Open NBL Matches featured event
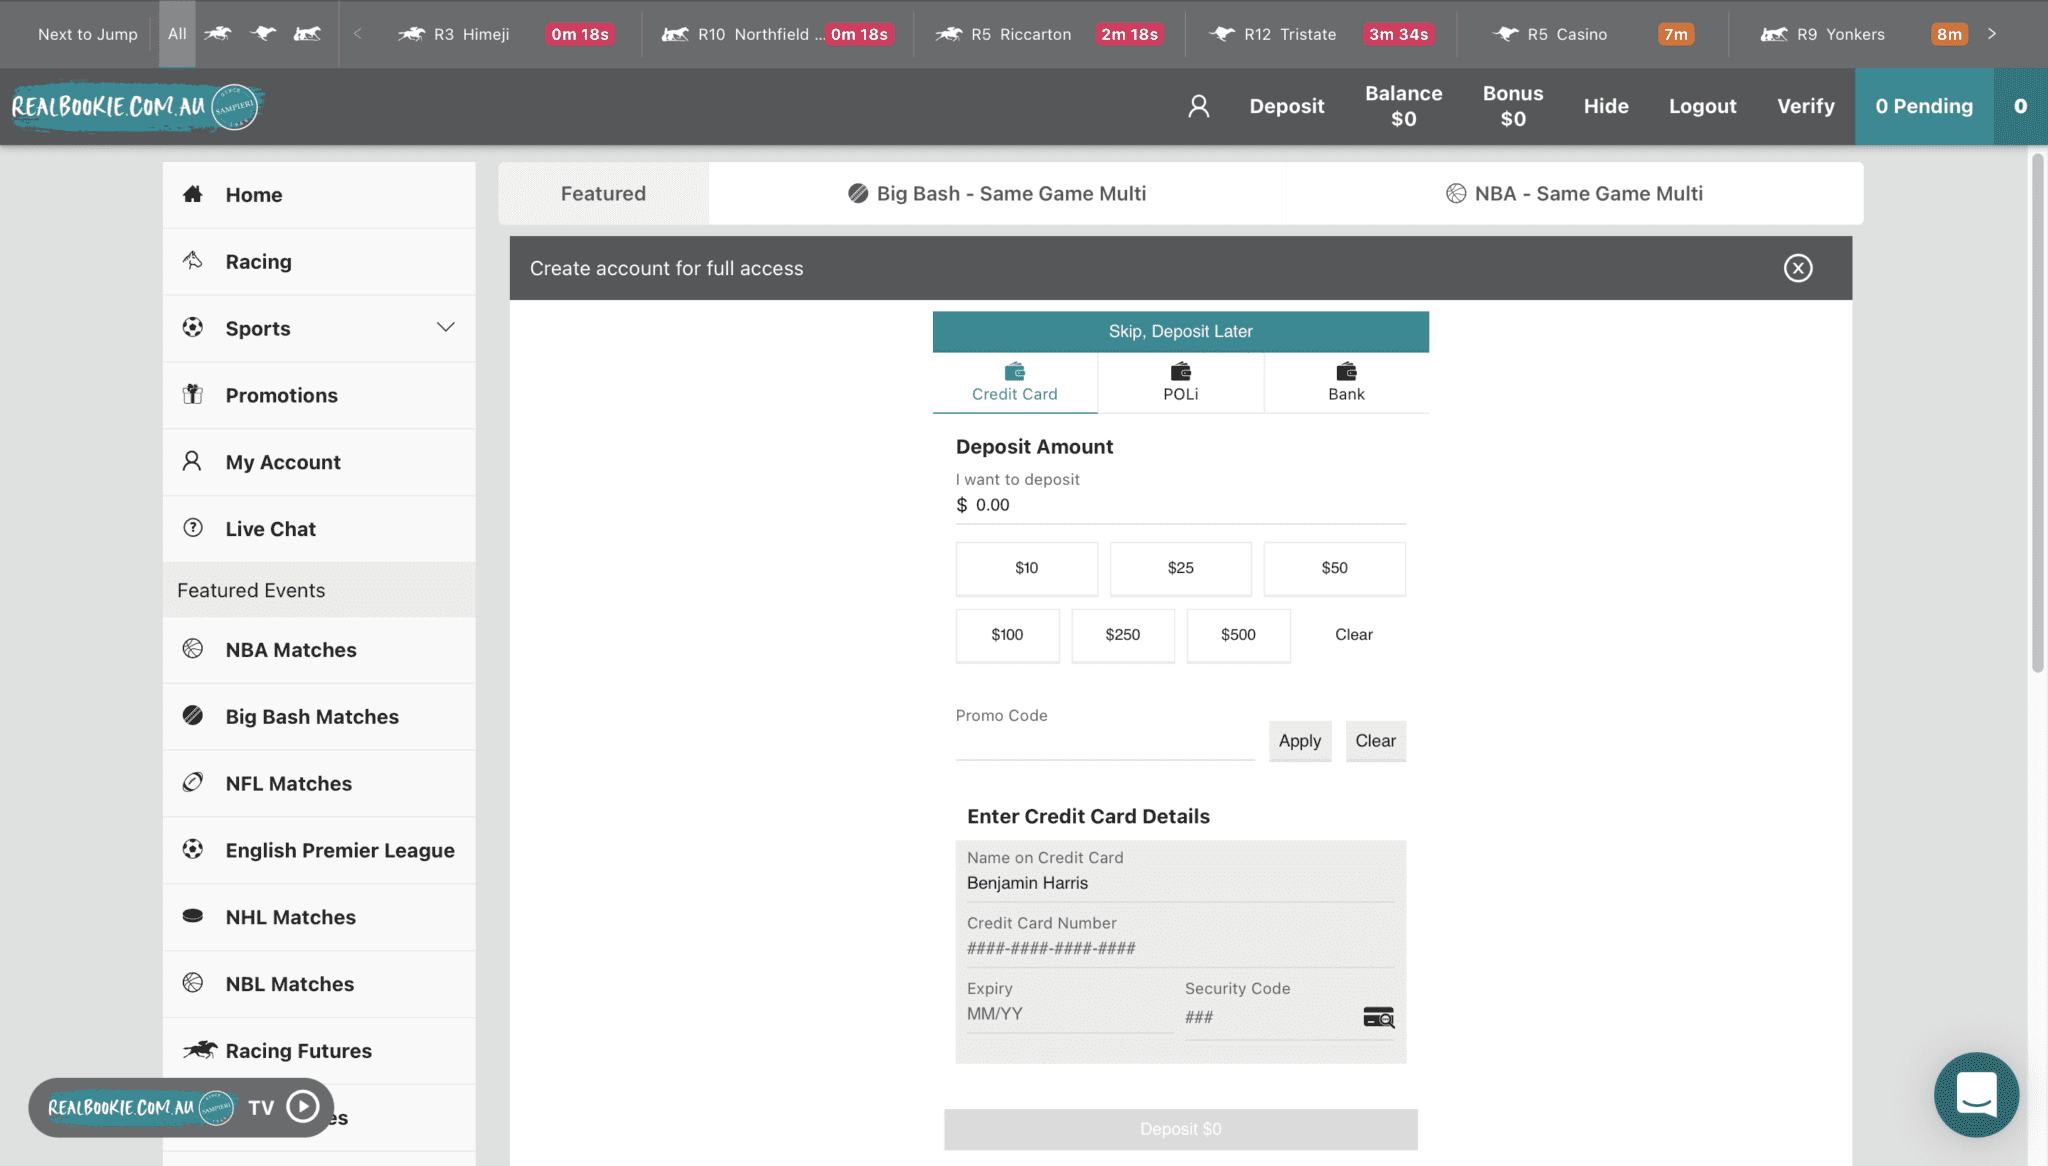This screenshot has height=1166, width=2048. [319, 984]
